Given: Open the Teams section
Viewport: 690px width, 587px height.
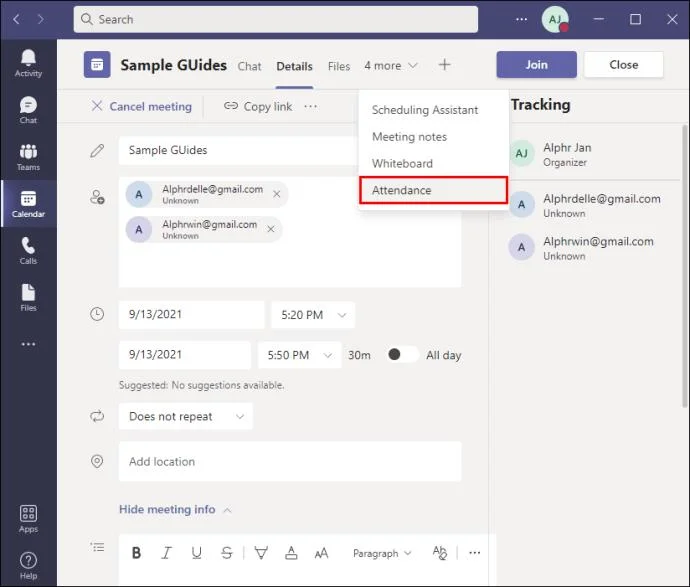Looking at the screenshot, I should coord(28,157).
